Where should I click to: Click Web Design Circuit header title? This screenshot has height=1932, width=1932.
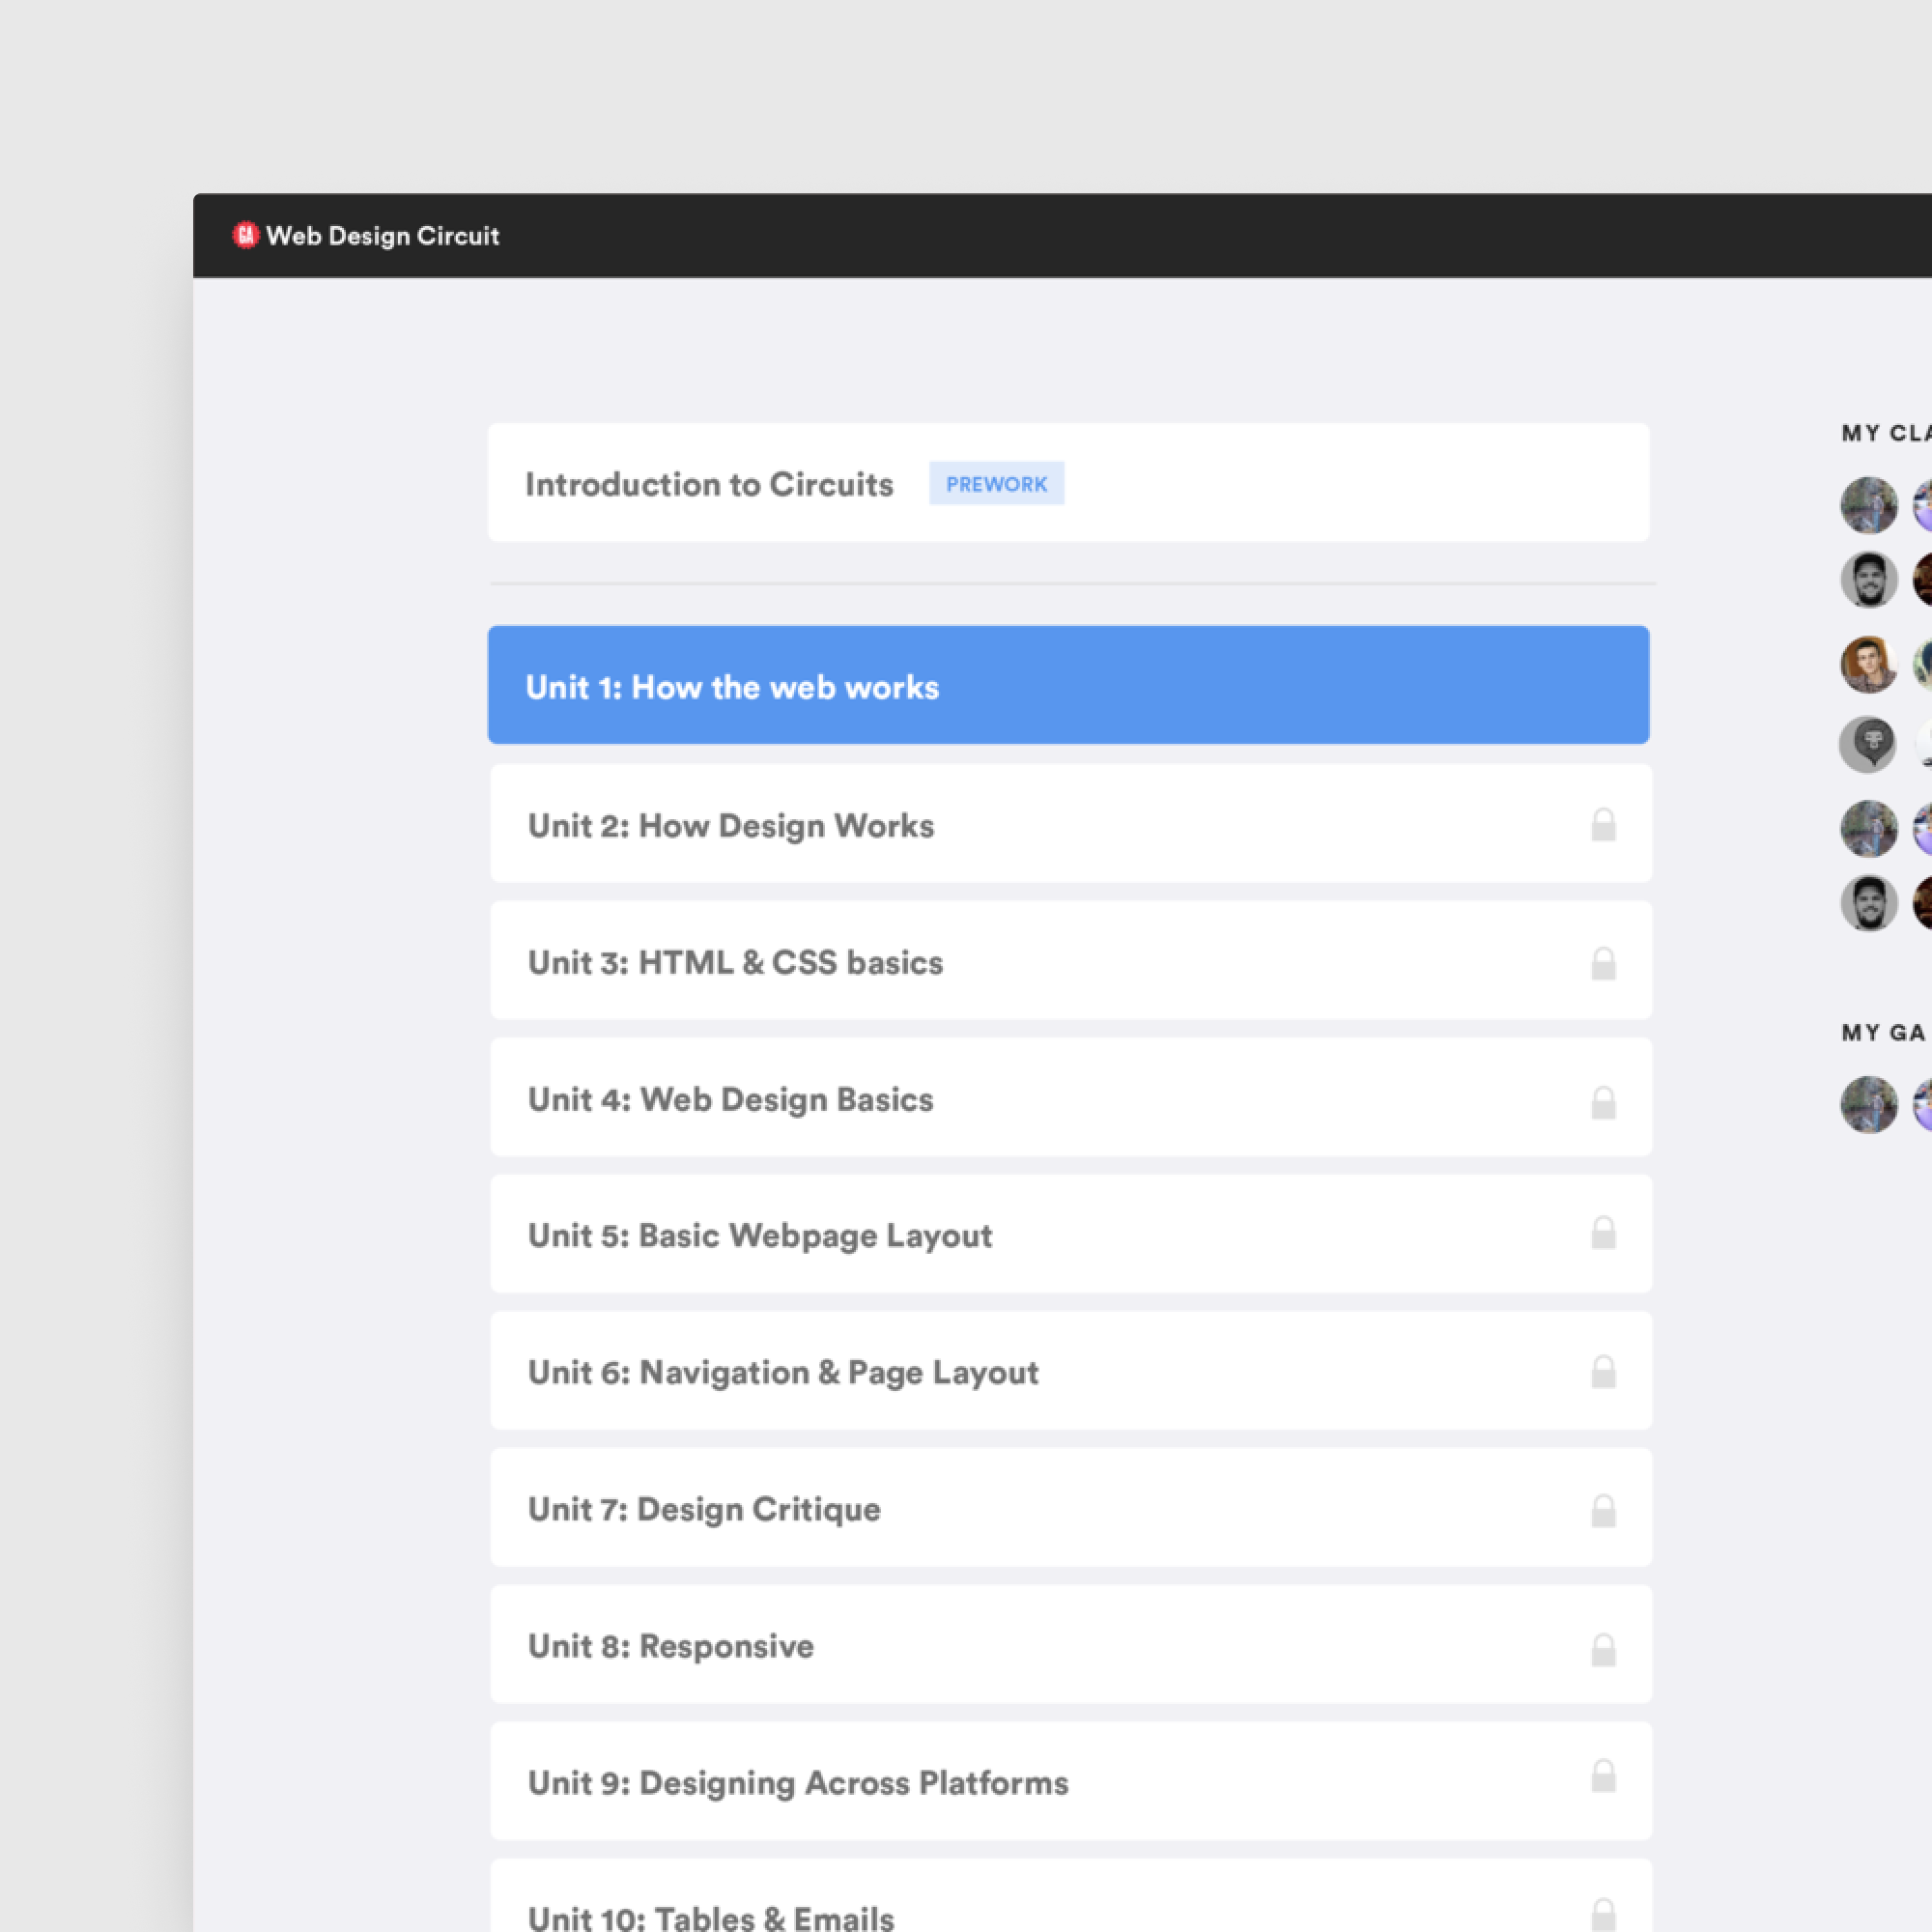[x=382, y=236]
